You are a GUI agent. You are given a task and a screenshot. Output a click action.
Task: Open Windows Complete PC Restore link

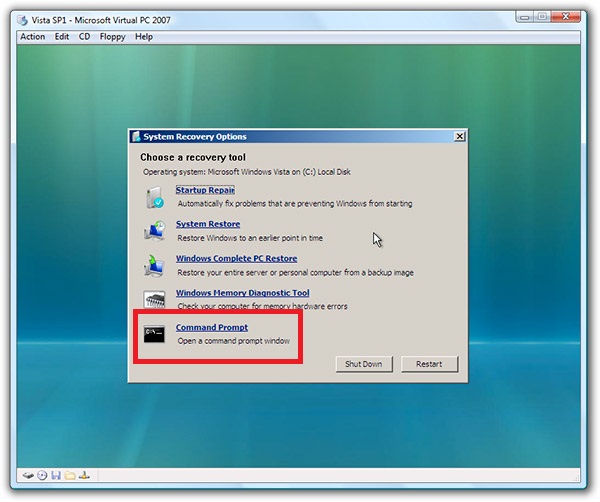point(236,259)
